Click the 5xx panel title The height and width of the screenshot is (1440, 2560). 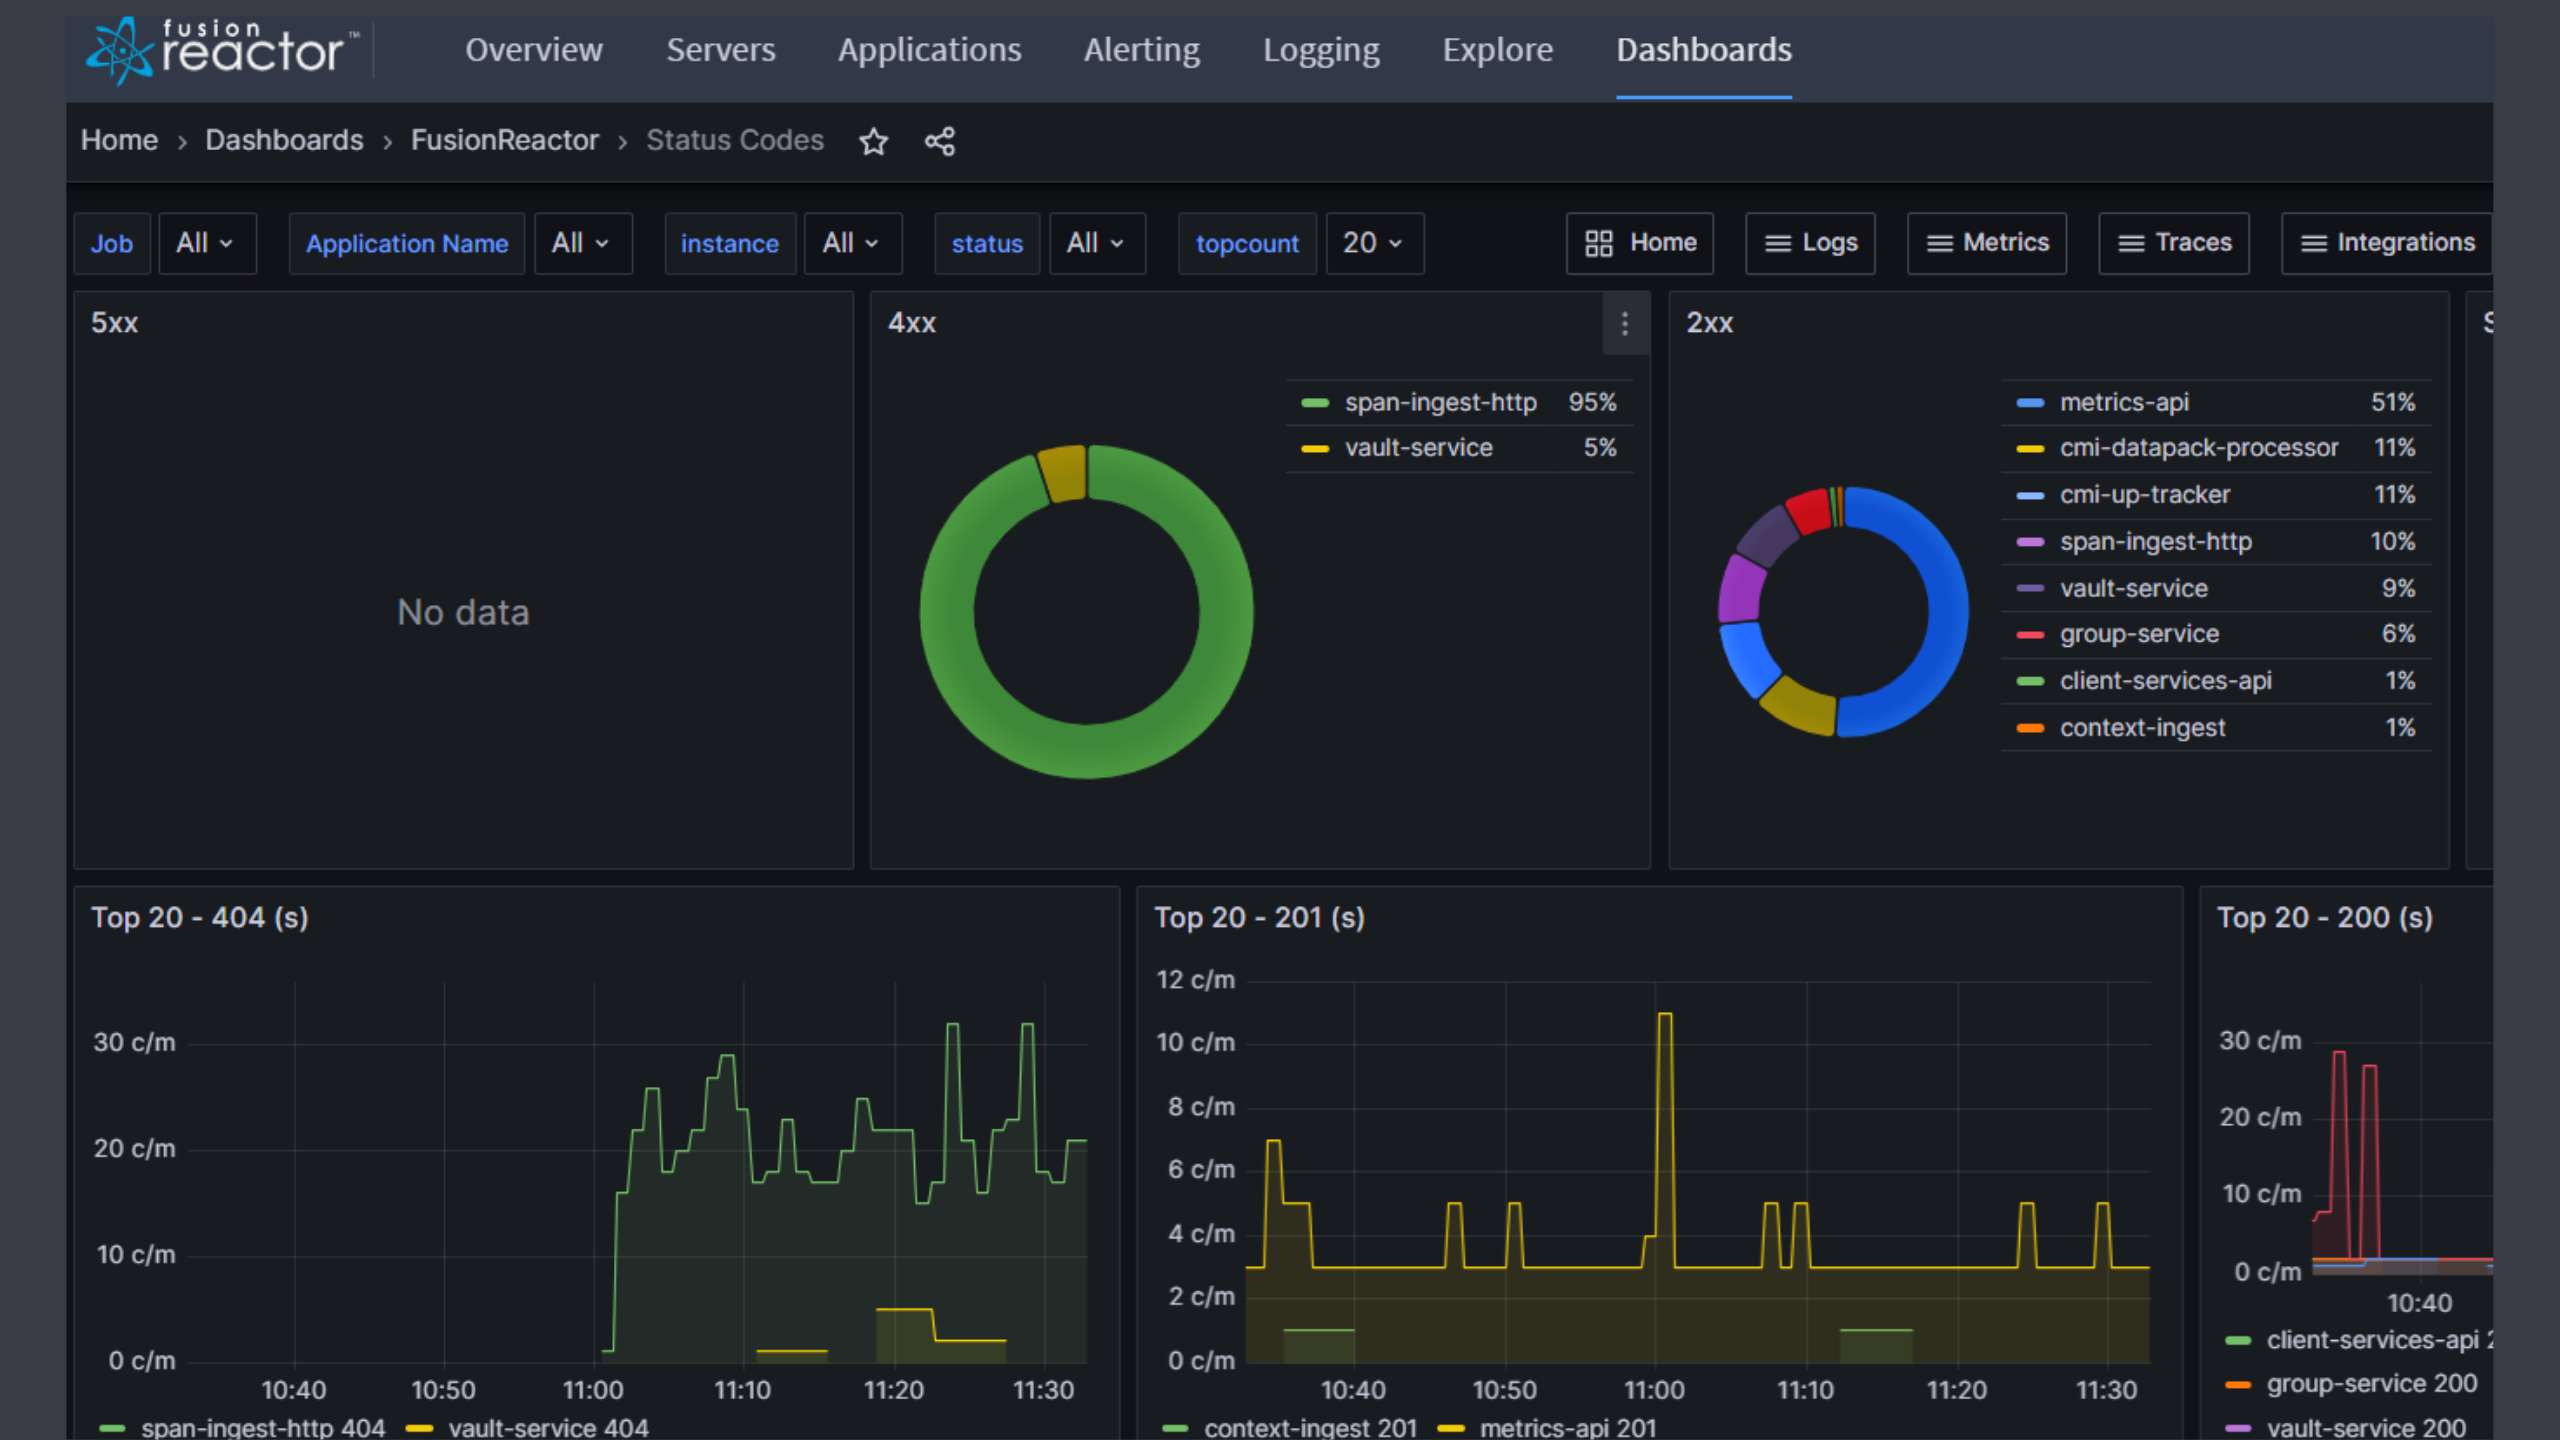click(x=114, y=323)
